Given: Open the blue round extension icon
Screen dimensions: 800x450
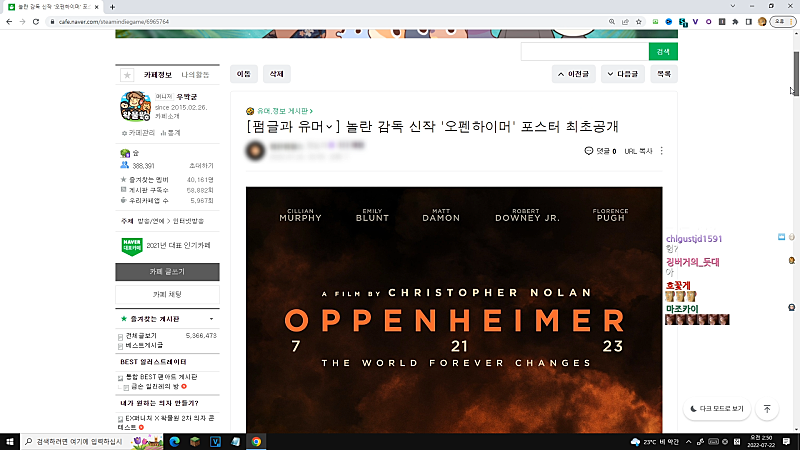Looking at the screenshot, I should (x=669, y=22).
